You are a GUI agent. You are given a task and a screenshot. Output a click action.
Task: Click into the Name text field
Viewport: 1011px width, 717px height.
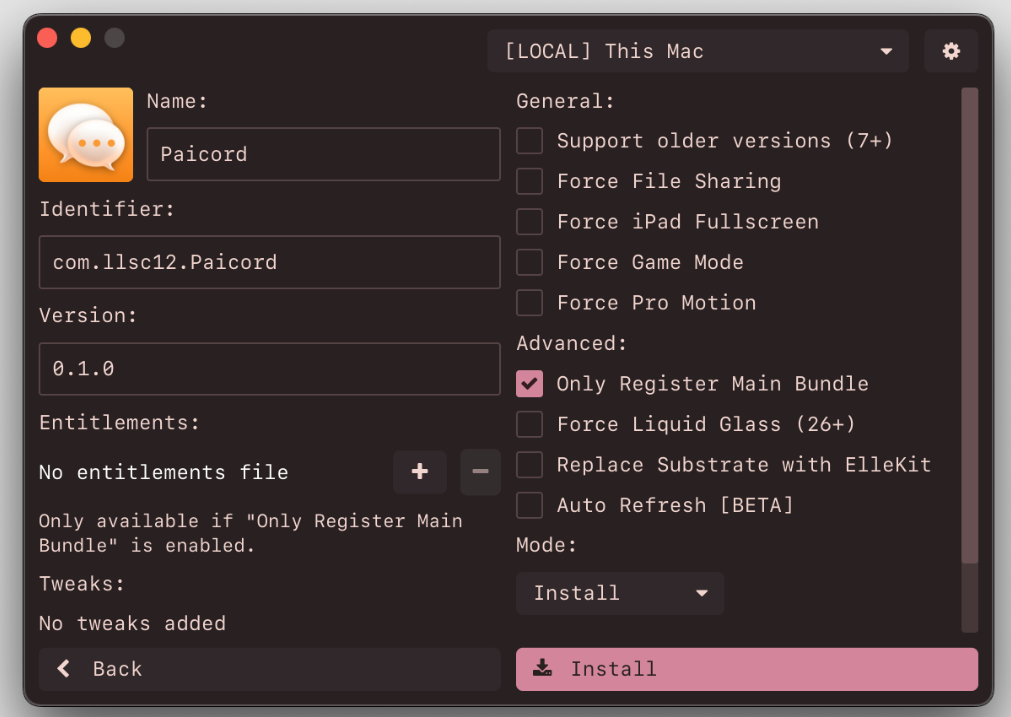(x=323, y=154)
